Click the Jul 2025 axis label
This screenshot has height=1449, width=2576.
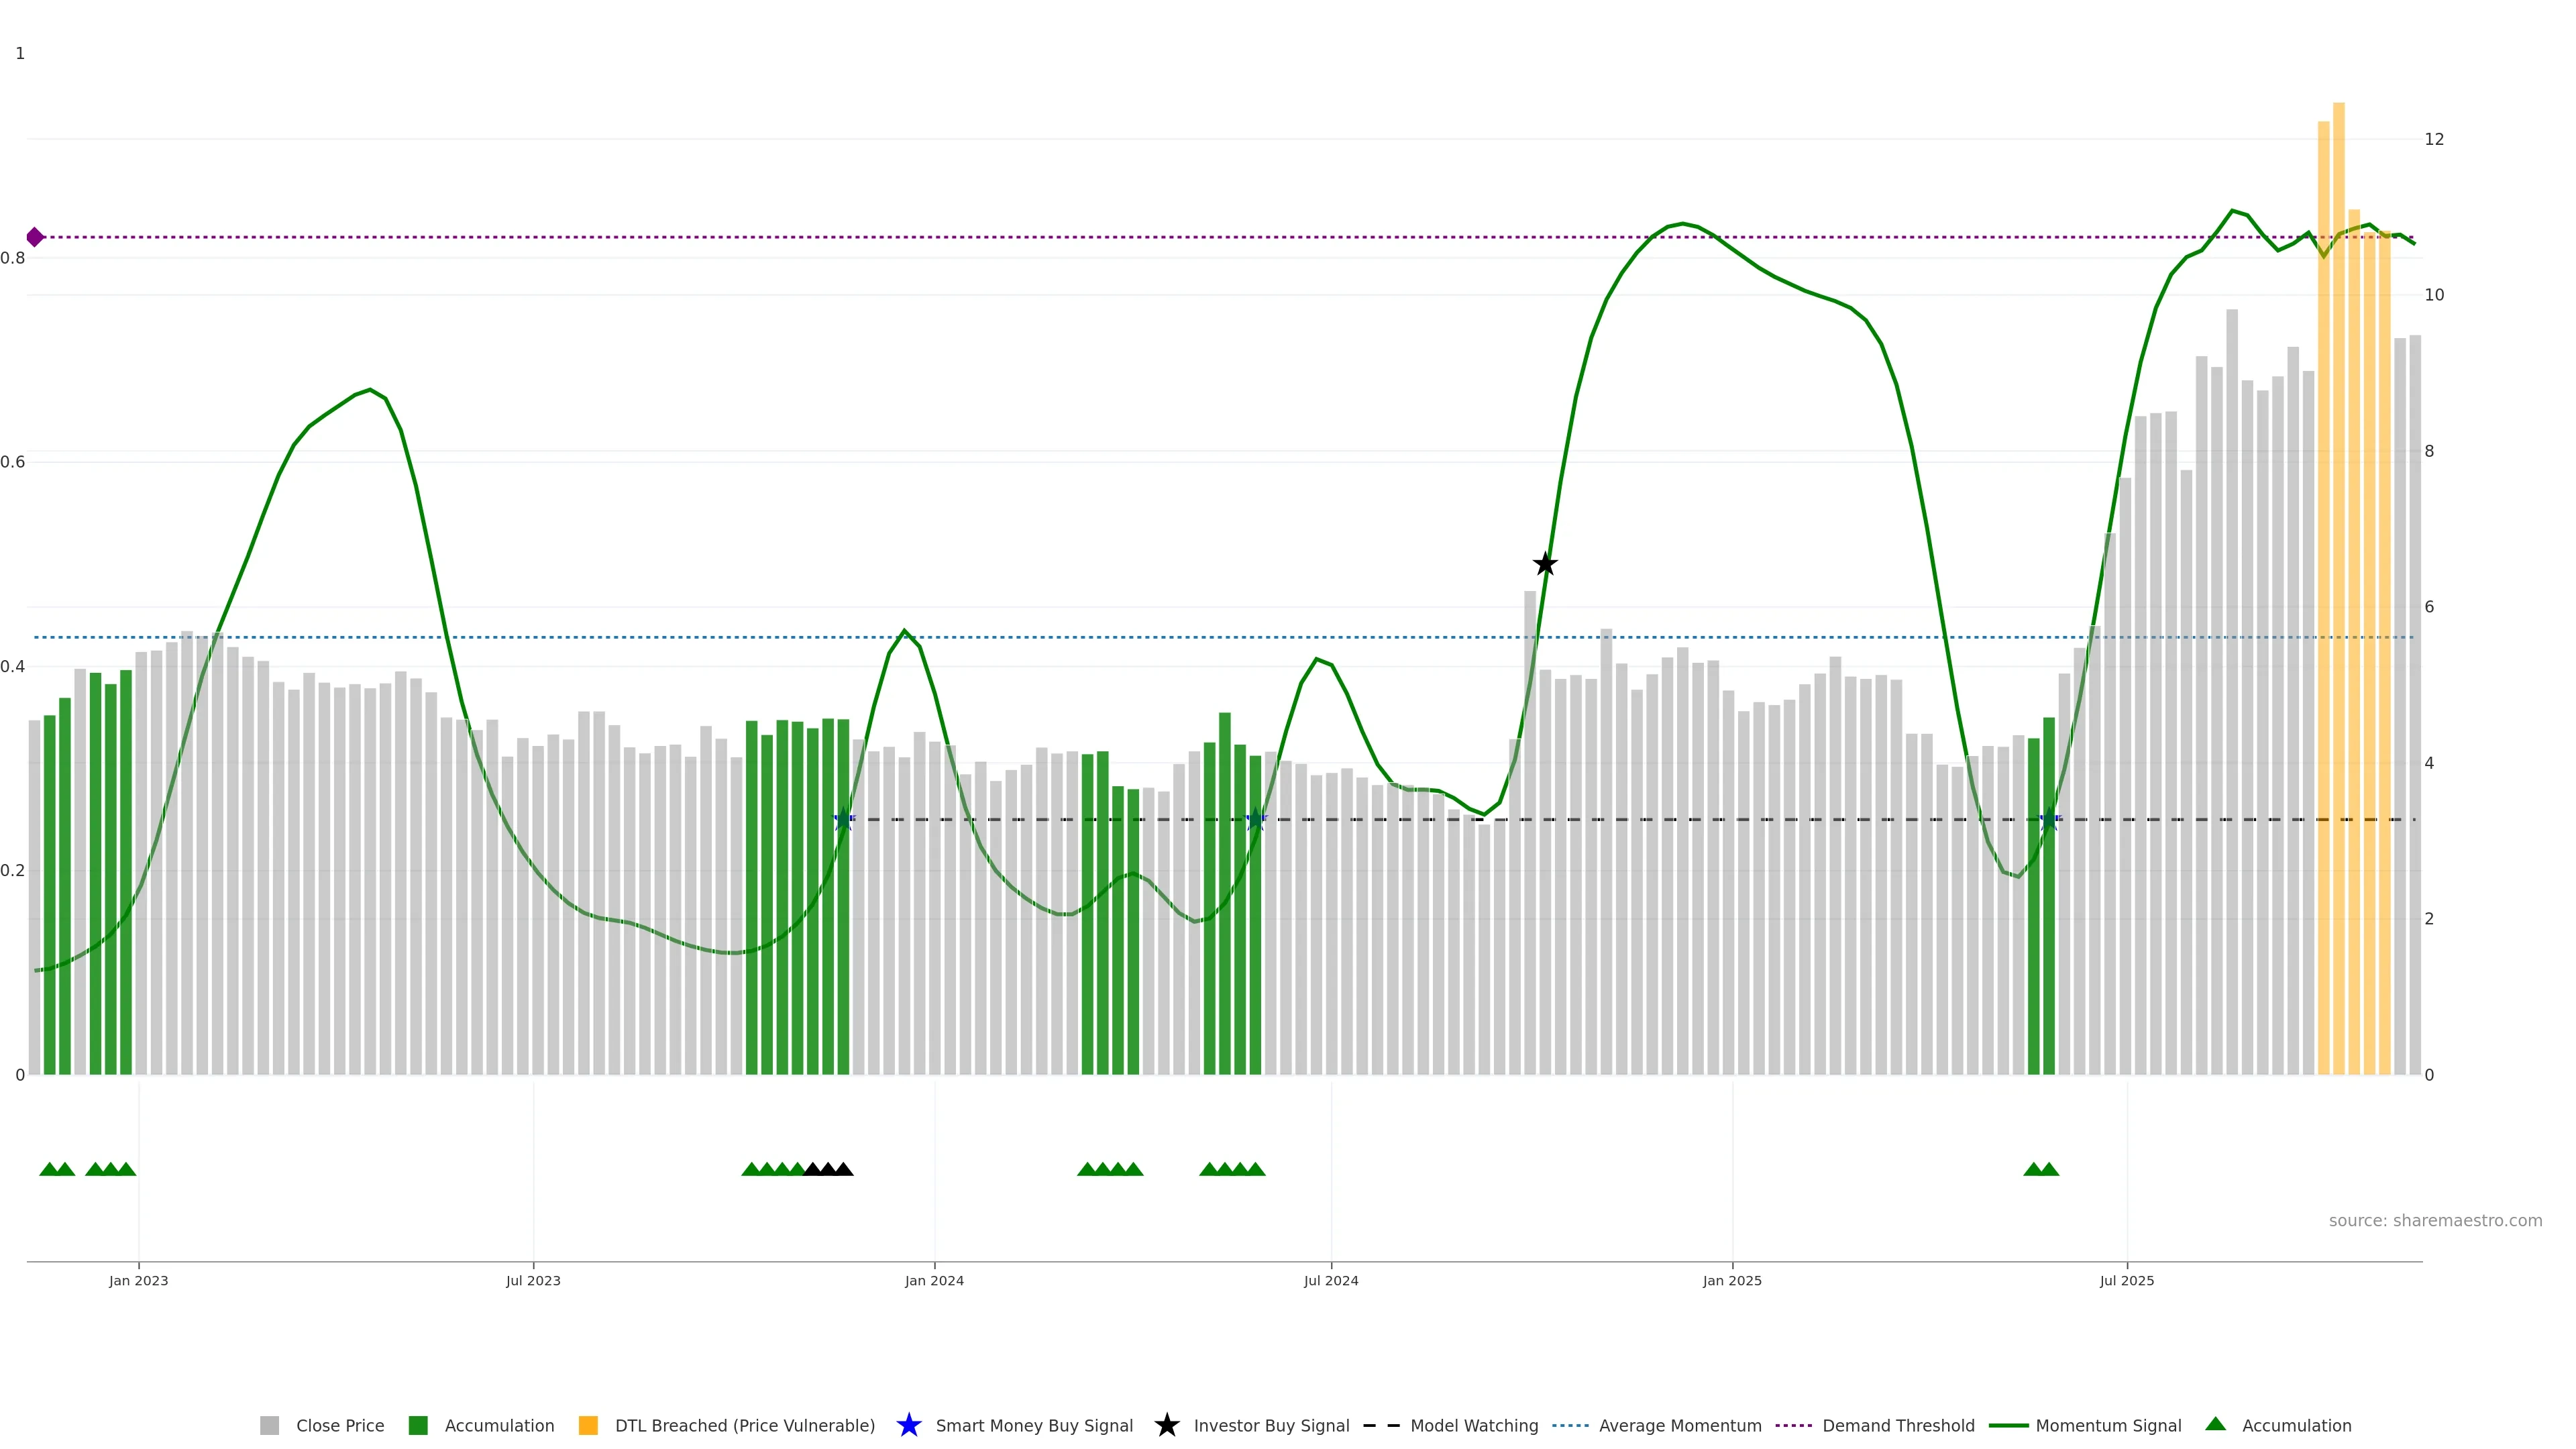point(2126,1280)
